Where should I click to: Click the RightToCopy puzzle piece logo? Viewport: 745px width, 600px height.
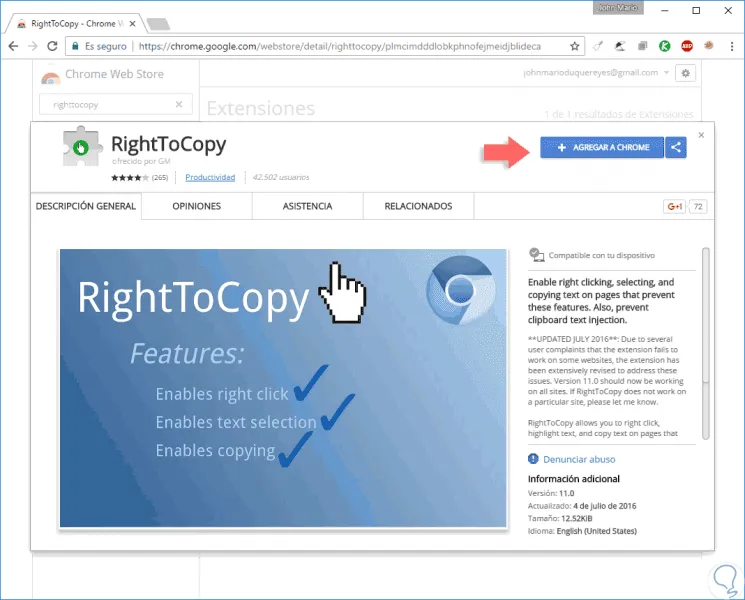click(x=82, y=146)
